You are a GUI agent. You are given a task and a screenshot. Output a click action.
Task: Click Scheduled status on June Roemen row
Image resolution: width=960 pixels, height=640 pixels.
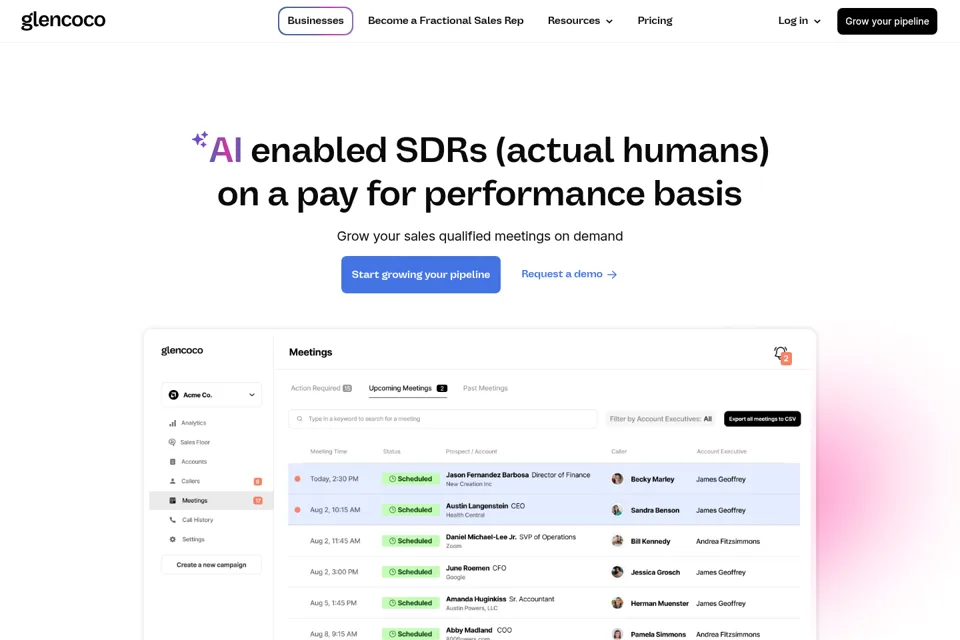point(411,572)
